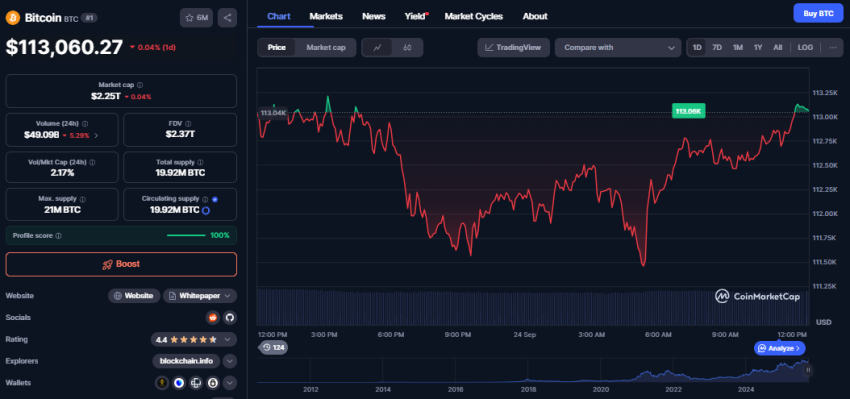Click info icon beside Circulating supply
Image resolution: width=850 pixels, height=399 pixels.
point(205,199)
